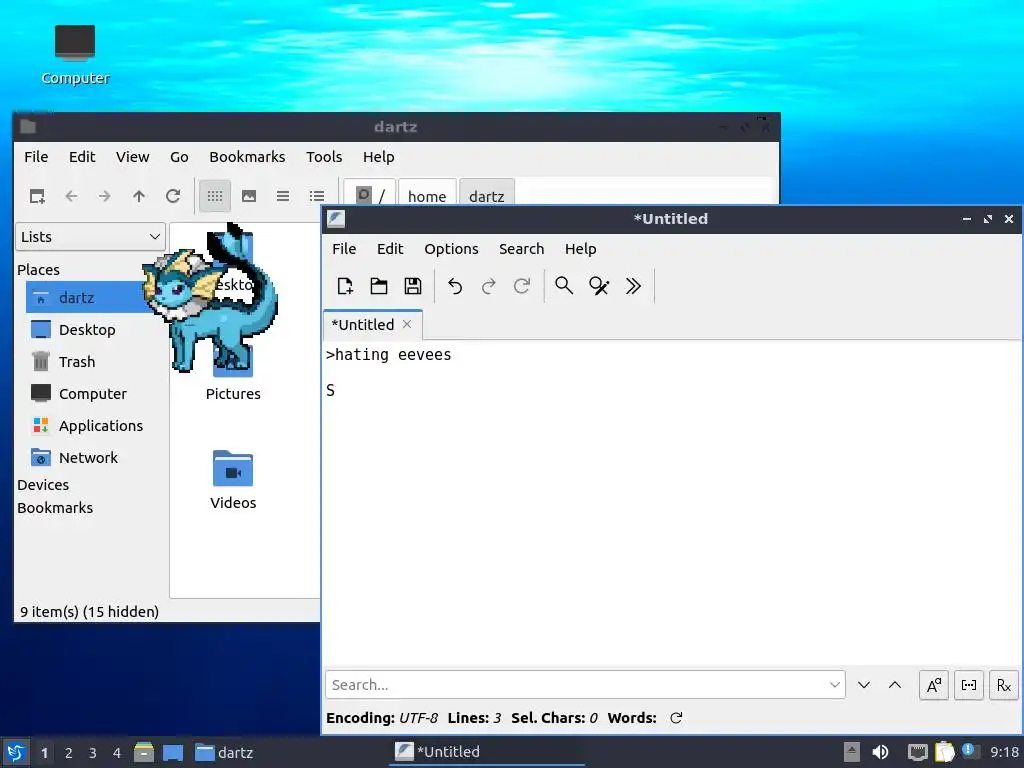
Task: Go forward in file manager history
Action: 104,196
